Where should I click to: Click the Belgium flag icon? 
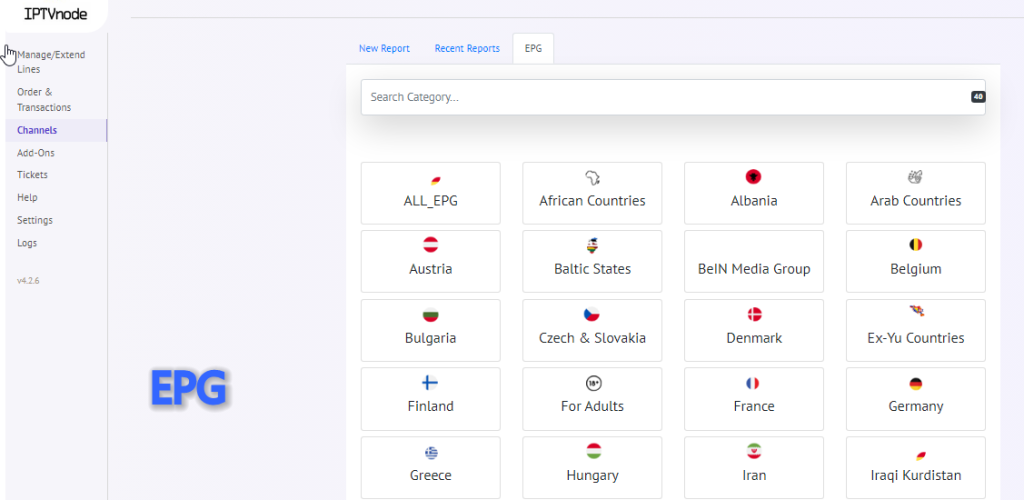[915, 245]
